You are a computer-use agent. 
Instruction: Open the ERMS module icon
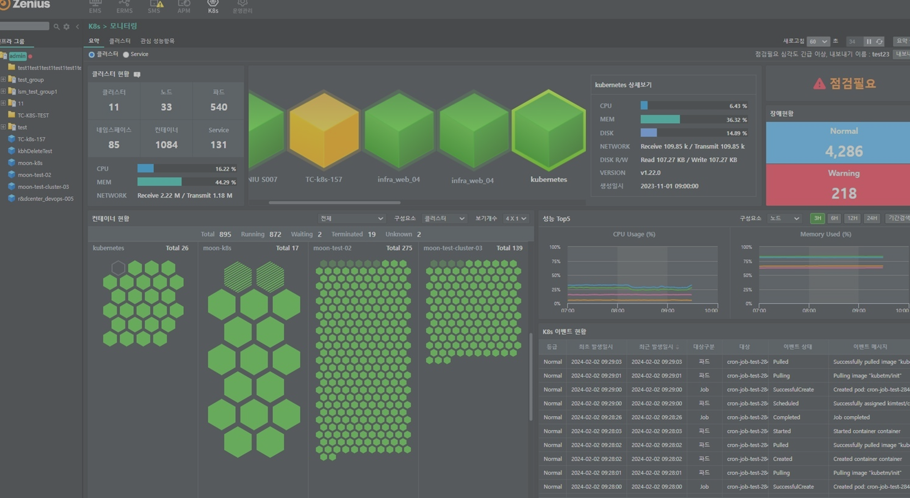(x=124, y=6)
